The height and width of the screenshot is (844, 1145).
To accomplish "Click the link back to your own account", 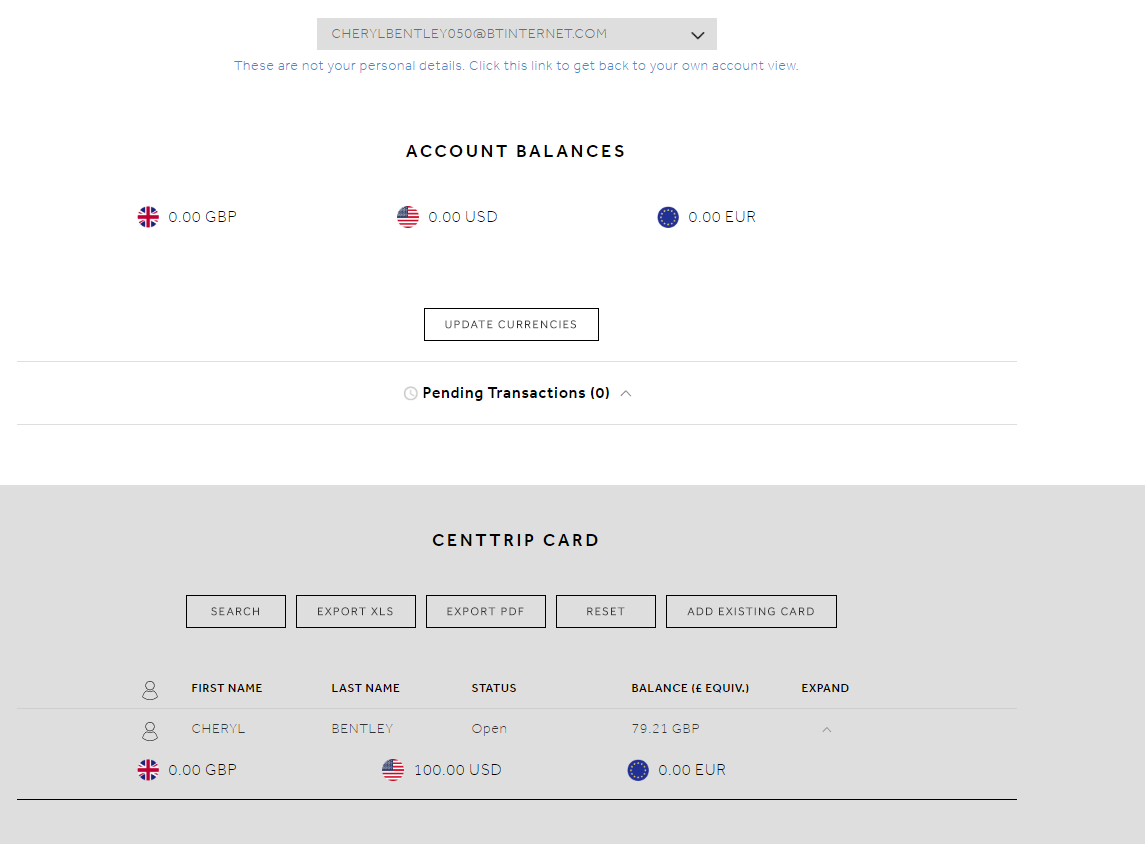I will (516, 66).
